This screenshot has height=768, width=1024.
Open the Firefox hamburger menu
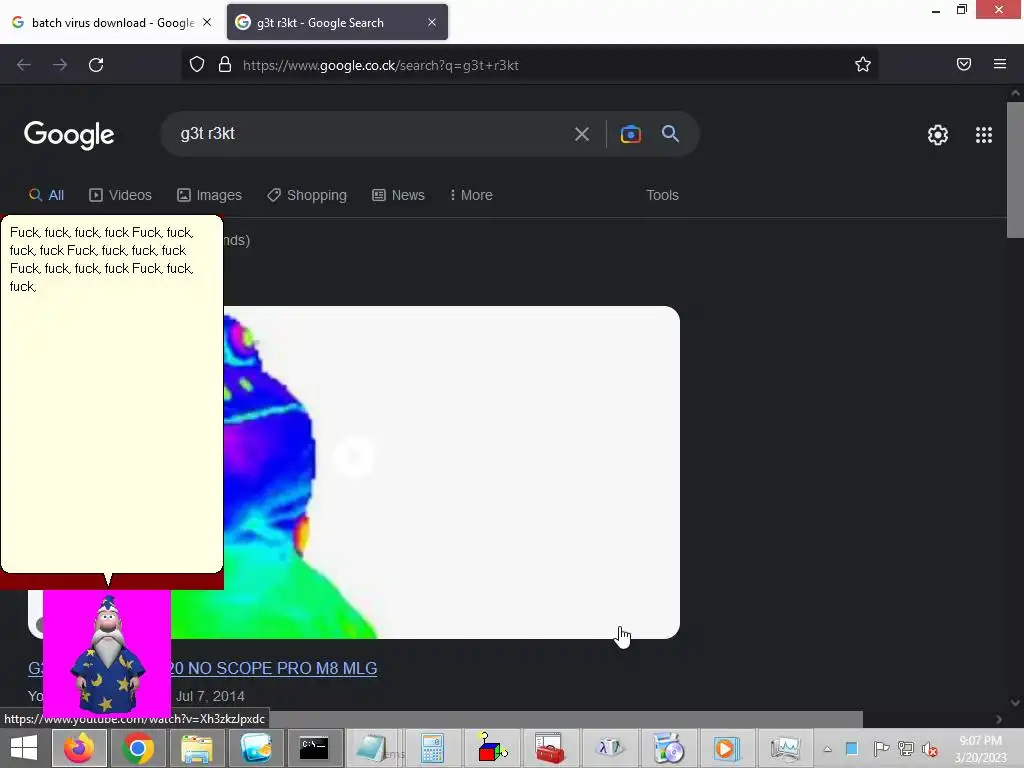(1000, 64)
